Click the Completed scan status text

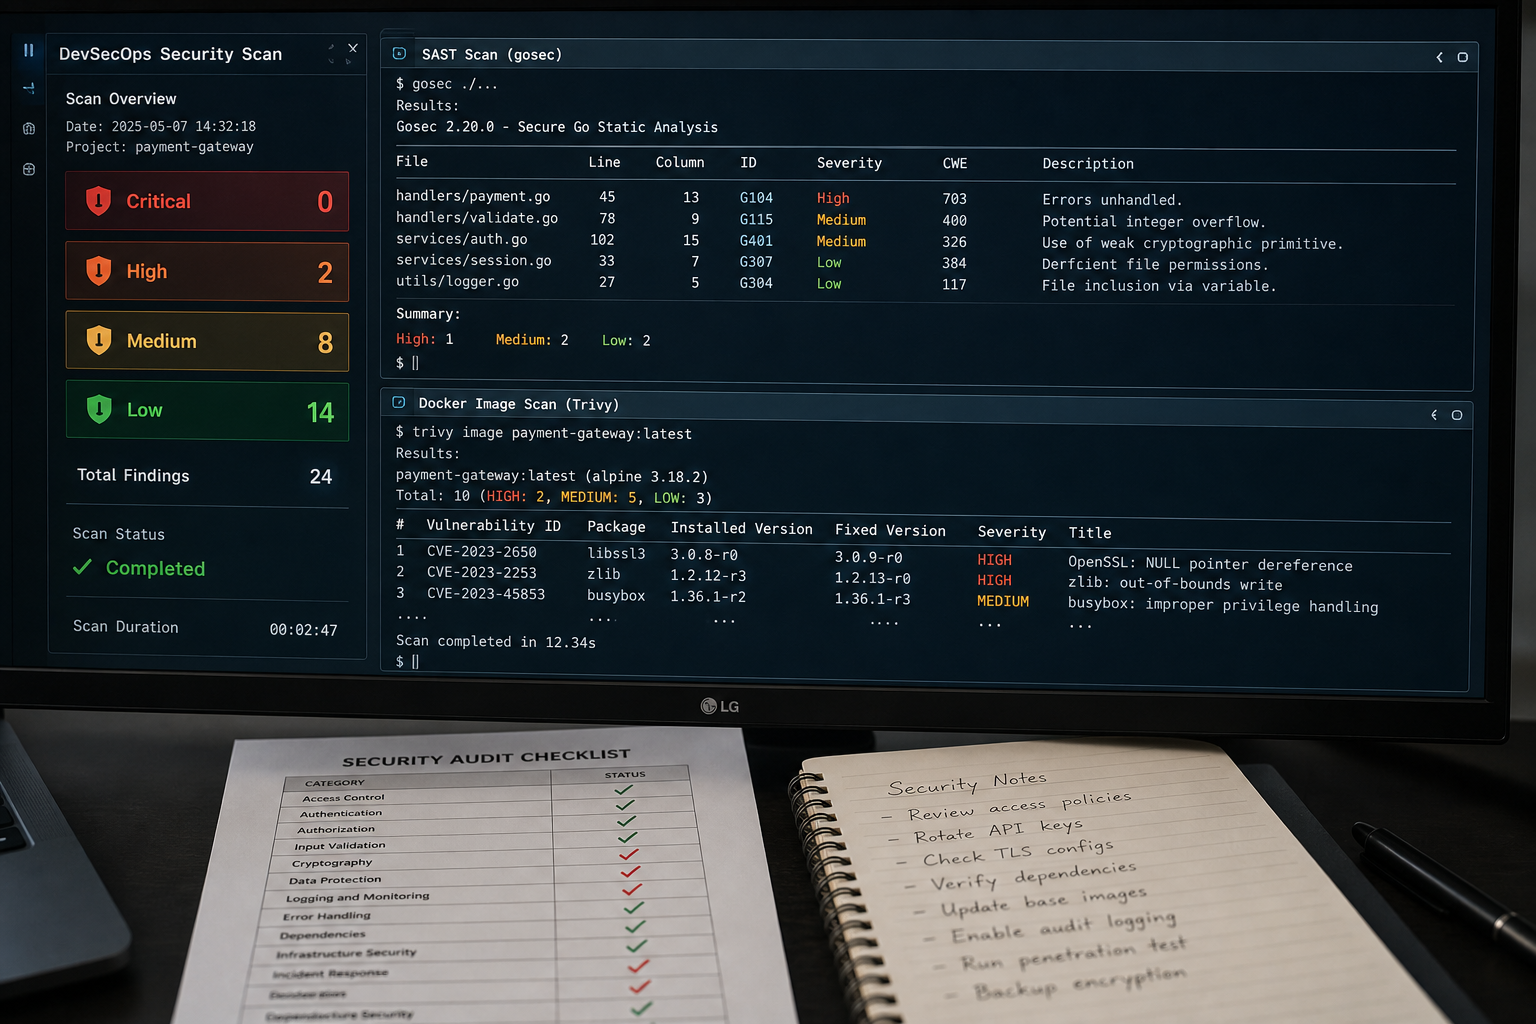(155, 568)
